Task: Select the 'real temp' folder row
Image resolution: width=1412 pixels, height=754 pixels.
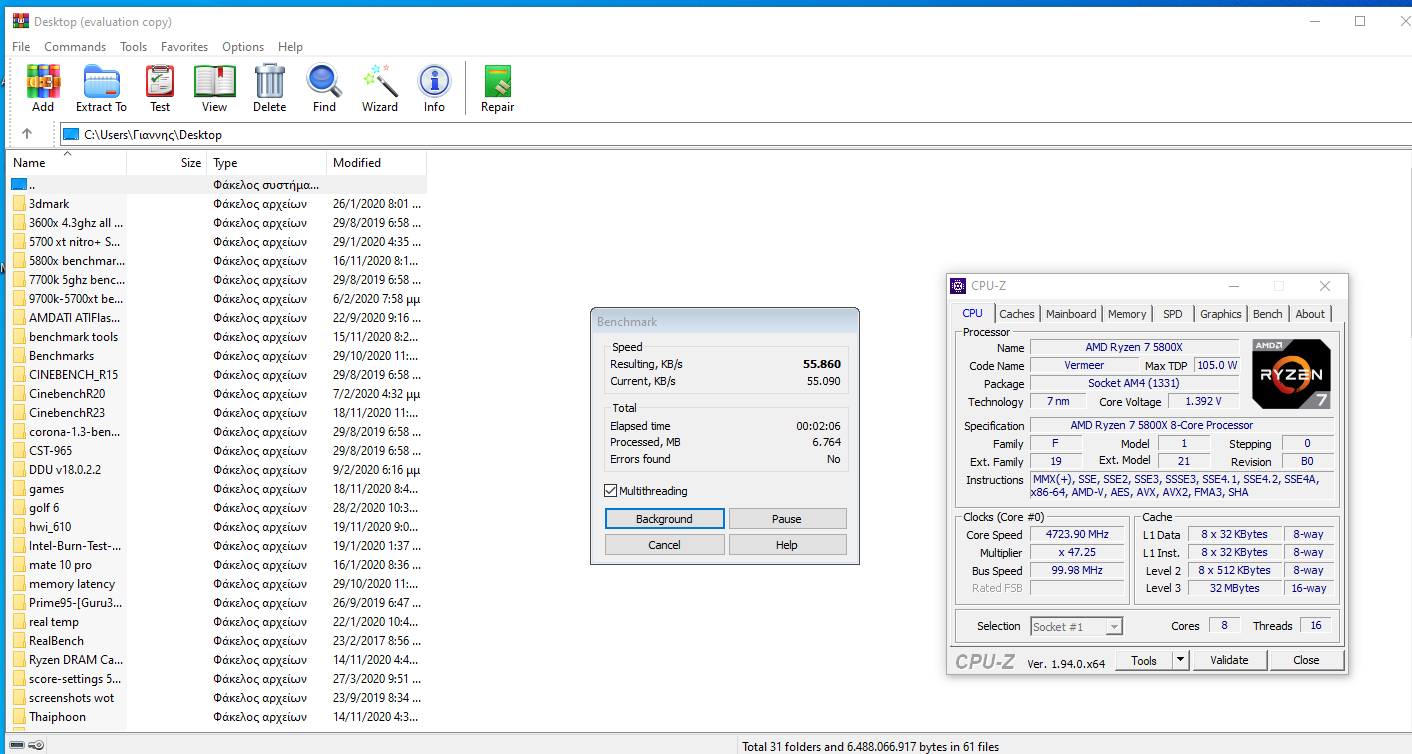Action: click(x=218, y=622)
